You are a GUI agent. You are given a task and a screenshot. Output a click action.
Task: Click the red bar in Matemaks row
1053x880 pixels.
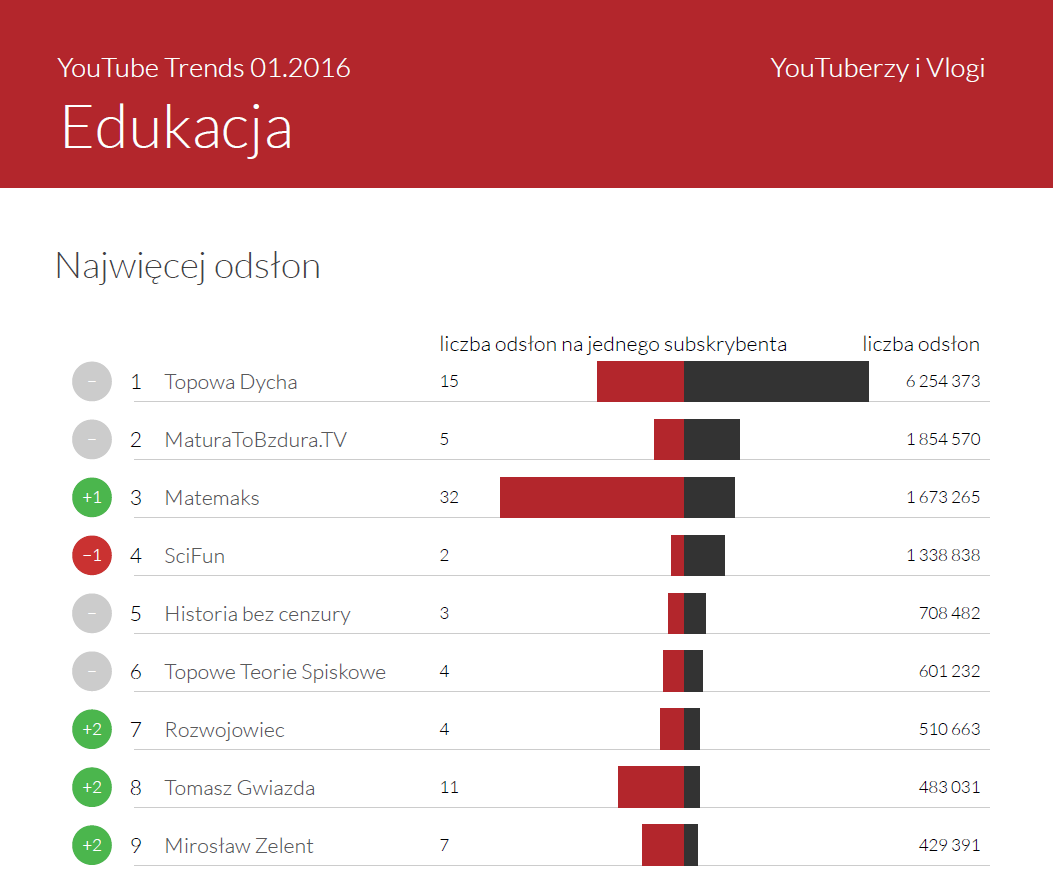coord(591,497)
